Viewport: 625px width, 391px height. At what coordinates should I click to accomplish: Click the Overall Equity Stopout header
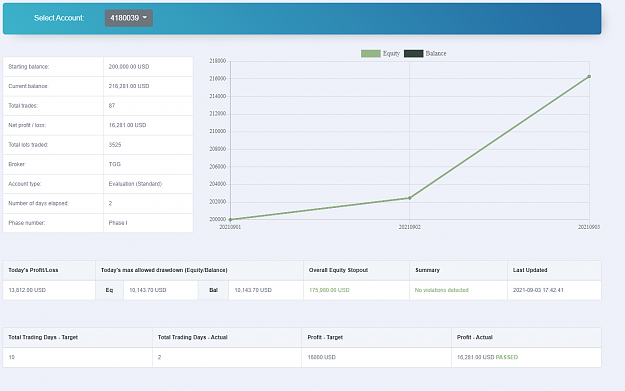click(338, 270)
